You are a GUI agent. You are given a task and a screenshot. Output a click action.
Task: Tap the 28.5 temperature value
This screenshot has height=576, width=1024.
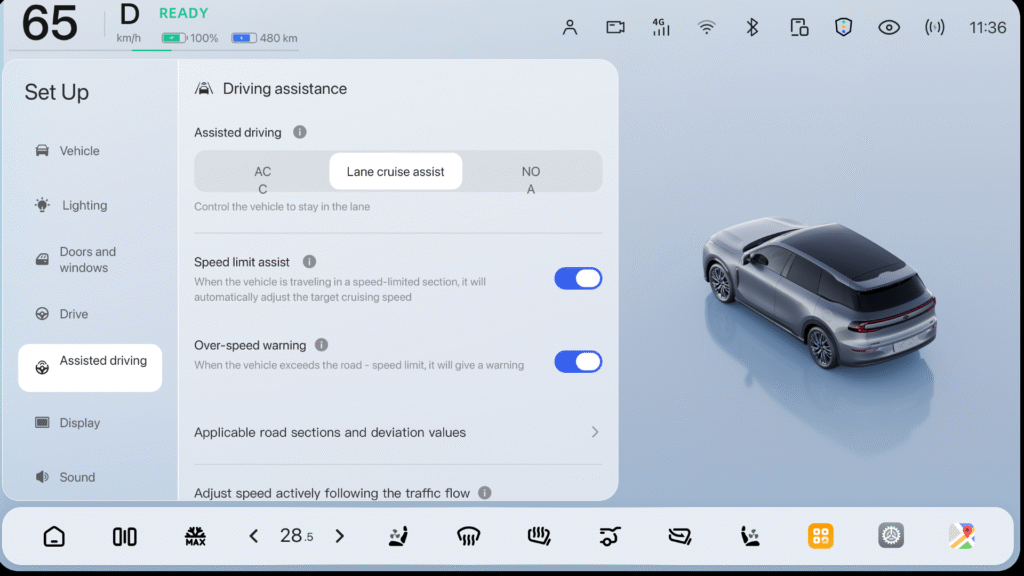296,536
